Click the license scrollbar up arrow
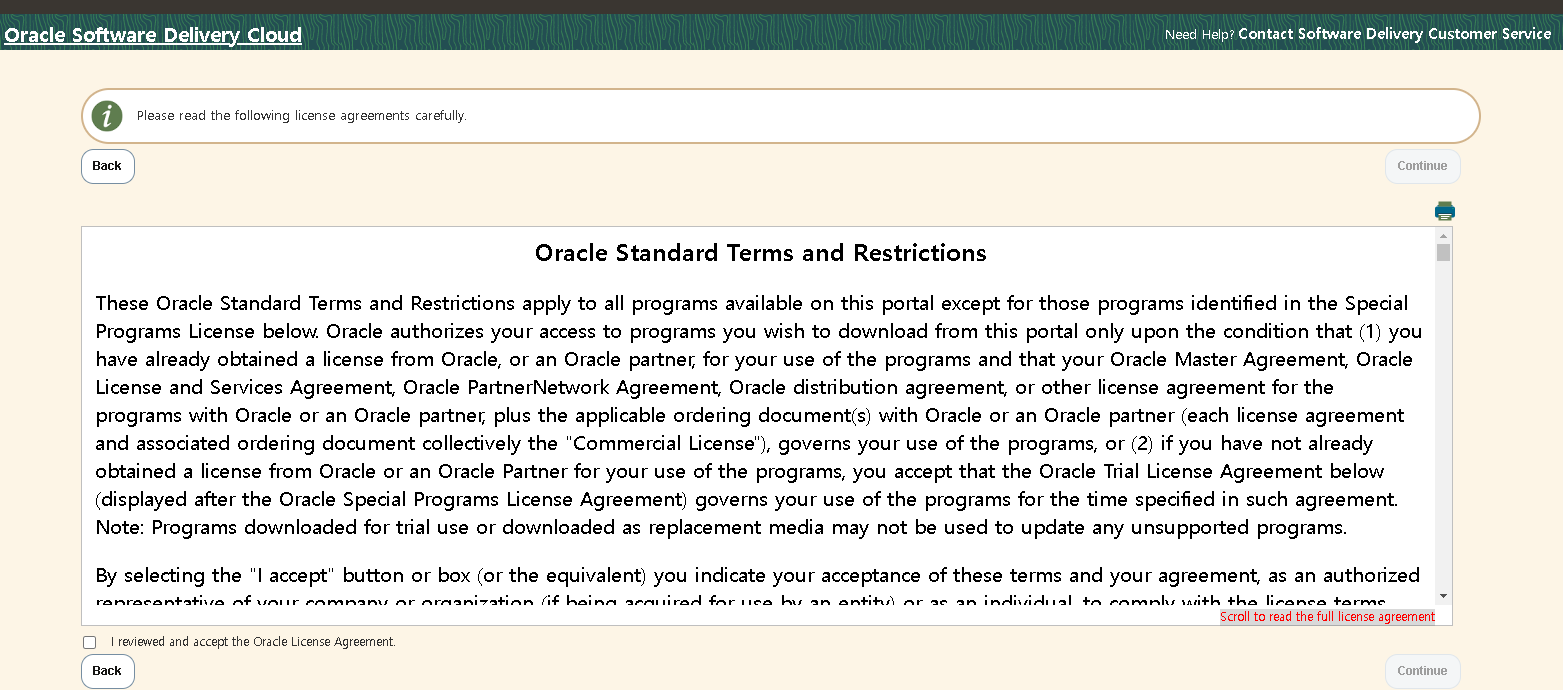Image resolution: width=1563 pixels, height=690 pixels. click(x=1443, y=236)
